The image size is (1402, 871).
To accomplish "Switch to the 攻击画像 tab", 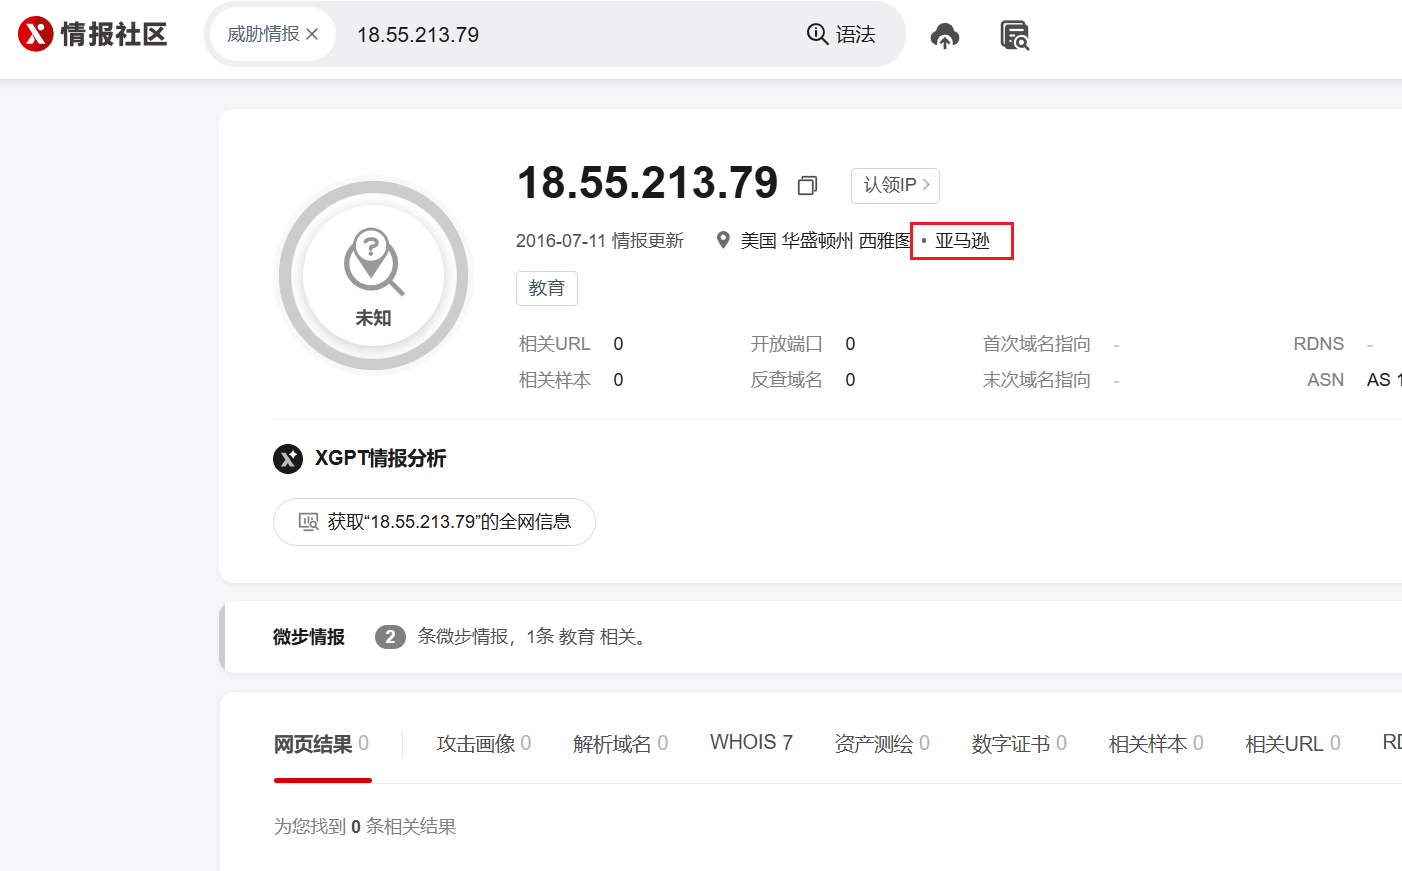I will [483, 743].
